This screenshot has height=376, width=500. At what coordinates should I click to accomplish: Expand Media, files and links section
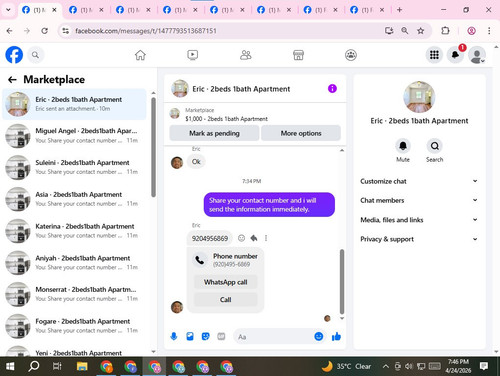[x=419, y=220]
